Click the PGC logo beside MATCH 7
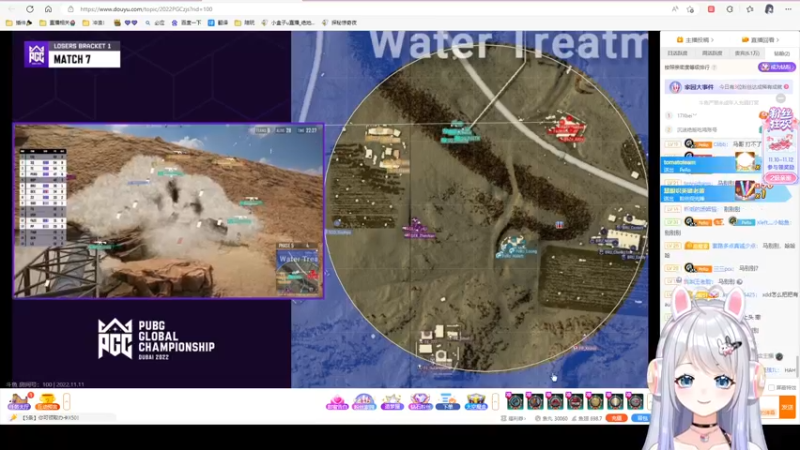The width and height of the screenshot is (800, 450). click(x=36, y=54)
